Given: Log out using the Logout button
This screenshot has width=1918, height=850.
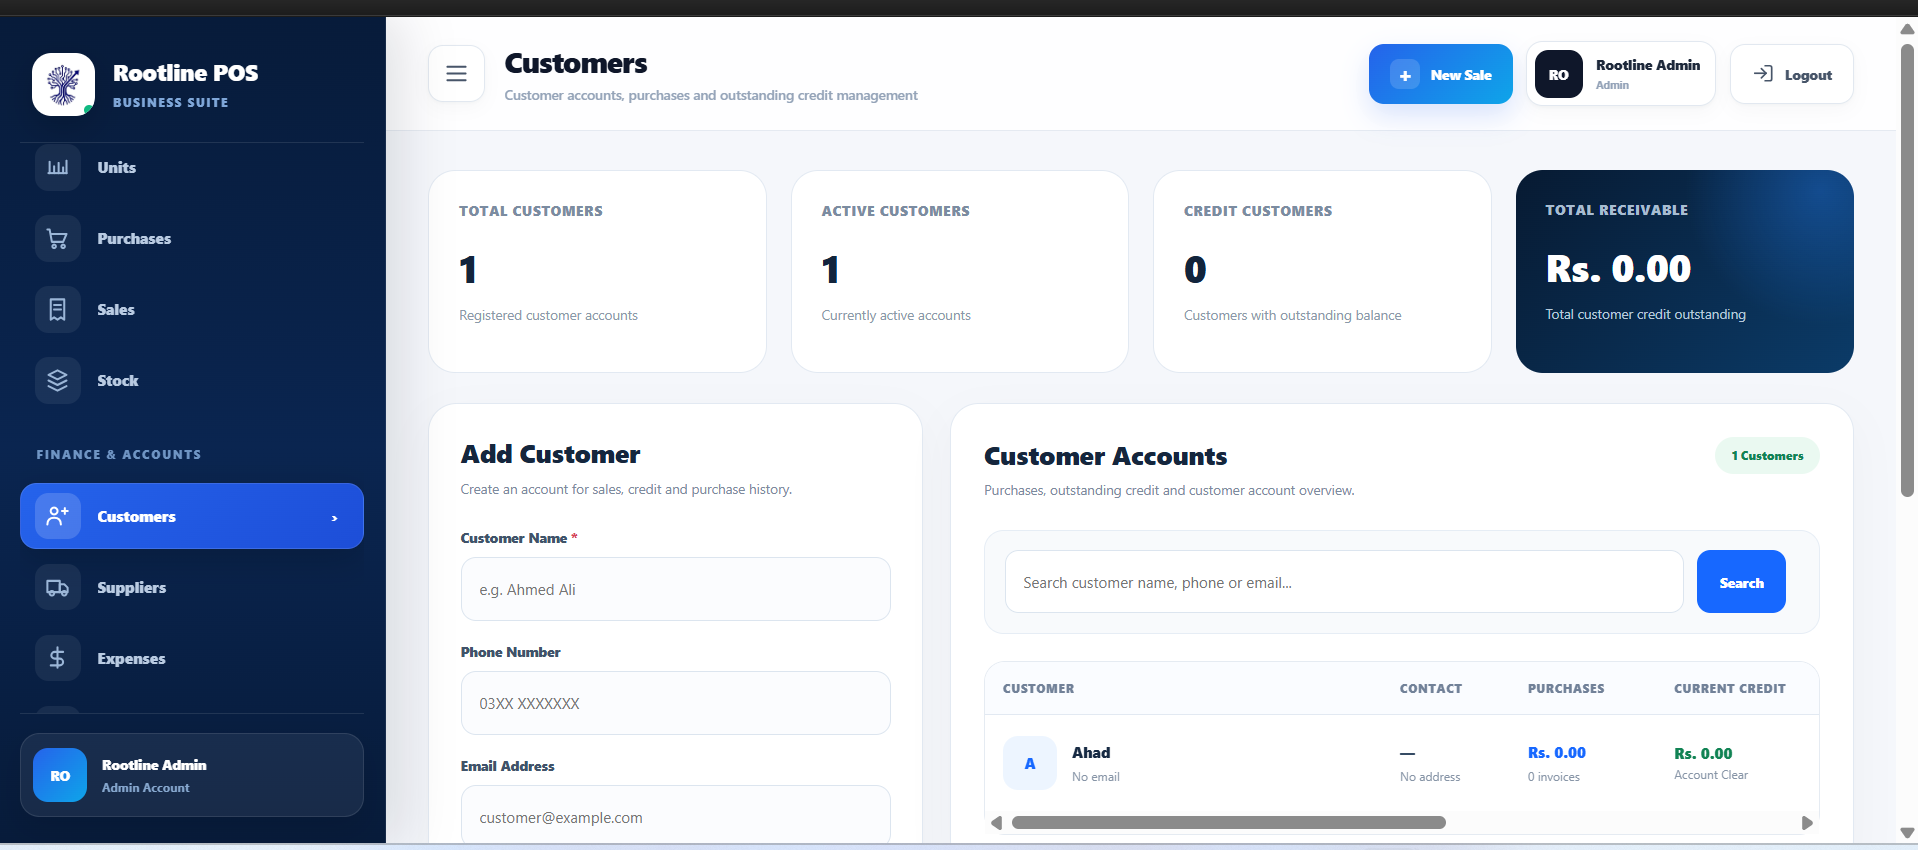Looking at the screenshot, I should point(1792,74).
